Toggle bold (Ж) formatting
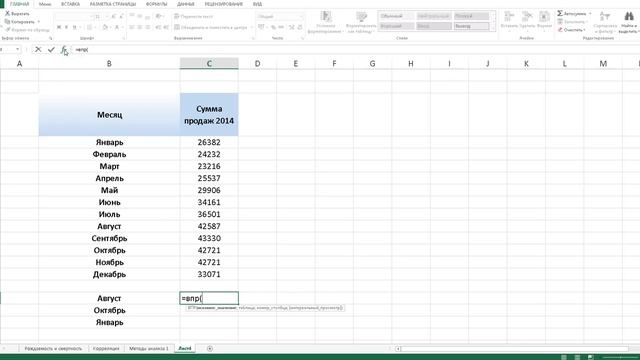This screenshot has height=360, width=640. (x=59, y=27)
